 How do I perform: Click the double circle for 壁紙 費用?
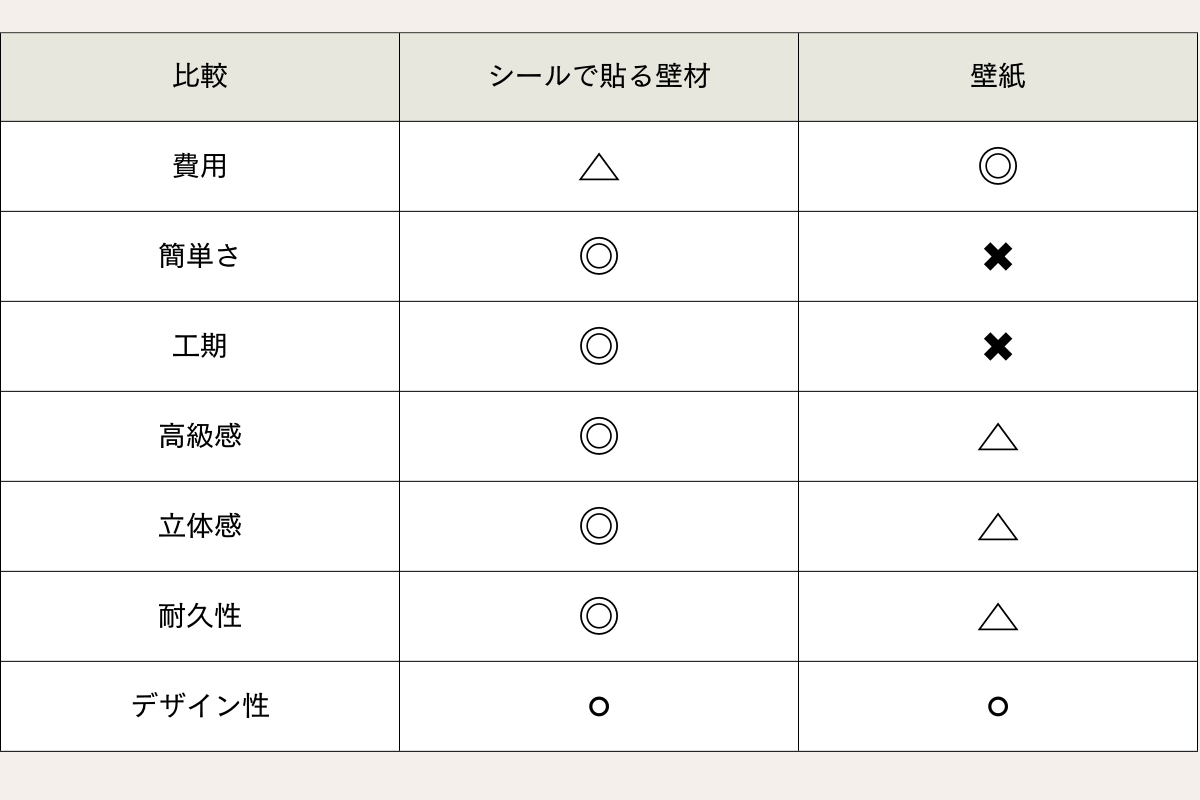[x=998, y=166]
